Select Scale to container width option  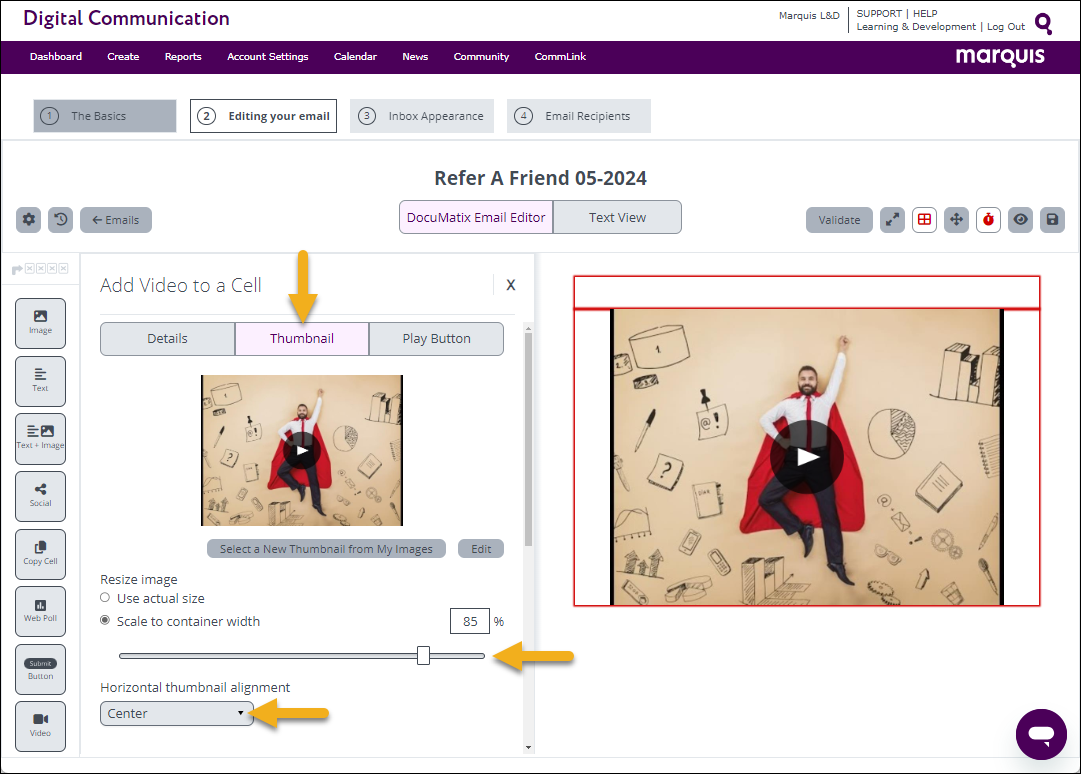105,620
